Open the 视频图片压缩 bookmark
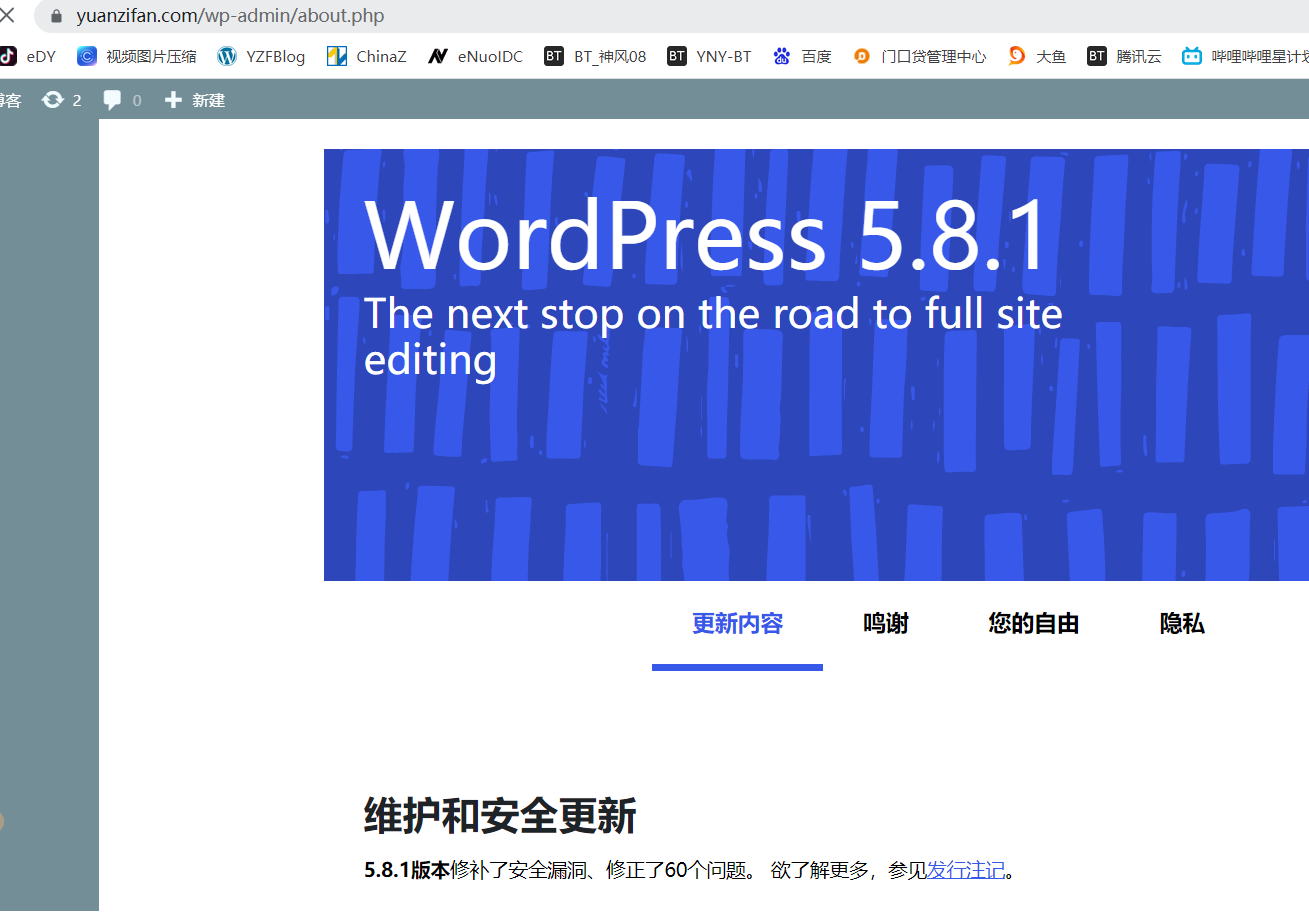Viewport: 1309px width, 912px height. coord(137,56)
